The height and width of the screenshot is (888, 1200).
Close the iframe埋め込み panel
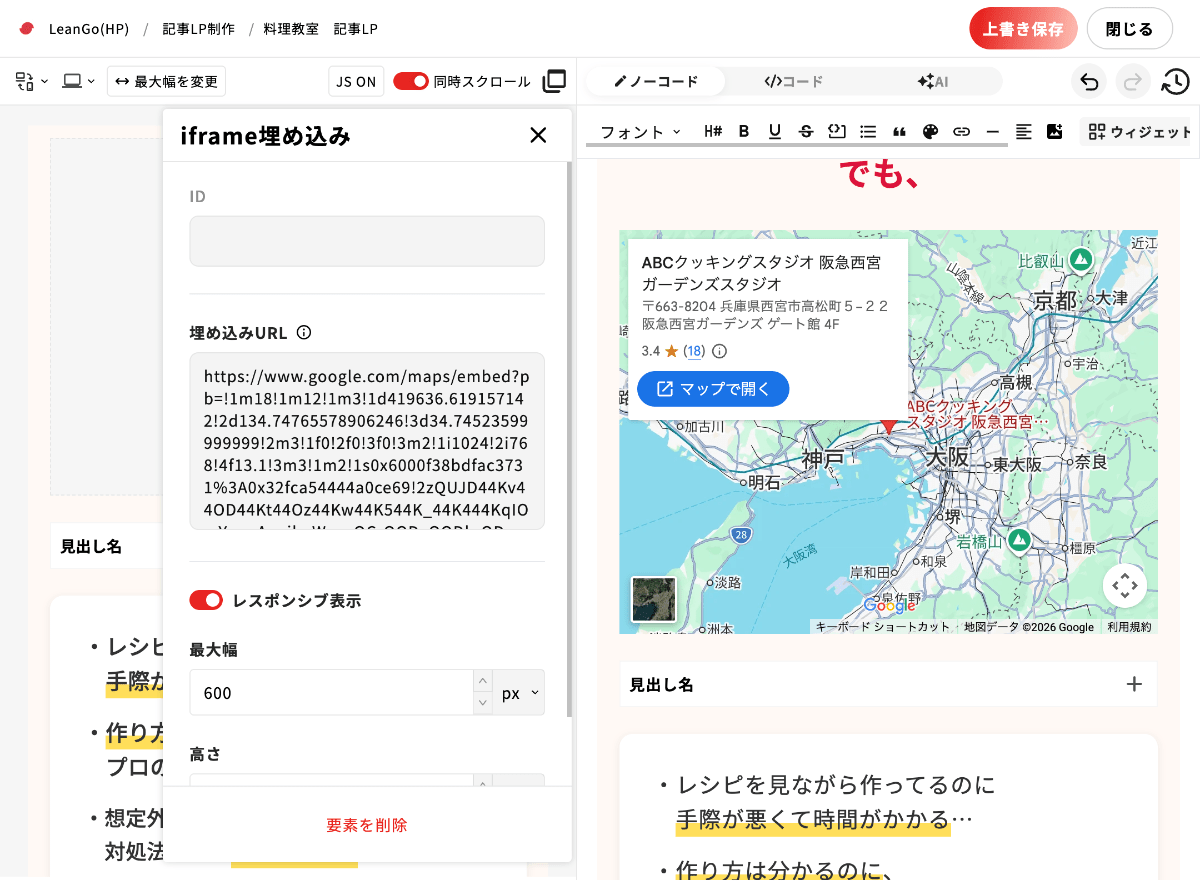(x=538, y=135)
